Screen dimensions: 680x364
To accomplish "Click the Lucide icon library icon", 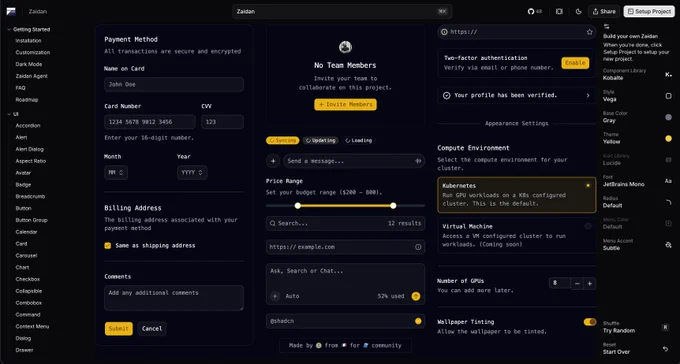I will (668, 160).
